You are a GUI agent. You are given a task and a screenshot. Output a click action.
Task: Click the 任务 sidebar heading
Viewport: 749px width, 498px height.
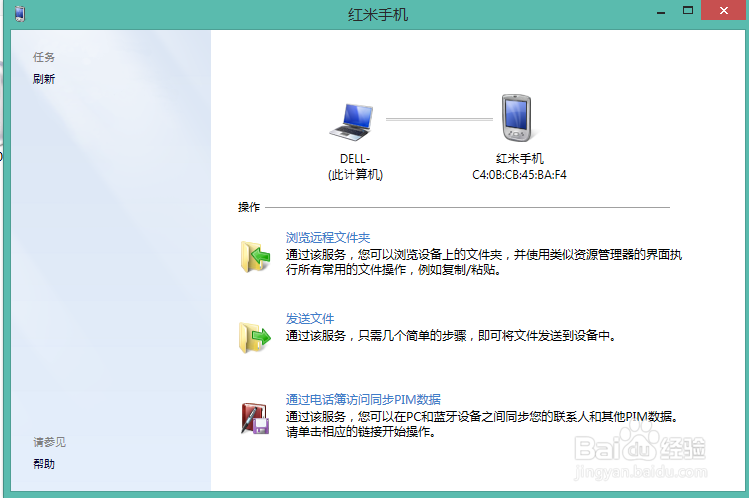click(44, 57)
